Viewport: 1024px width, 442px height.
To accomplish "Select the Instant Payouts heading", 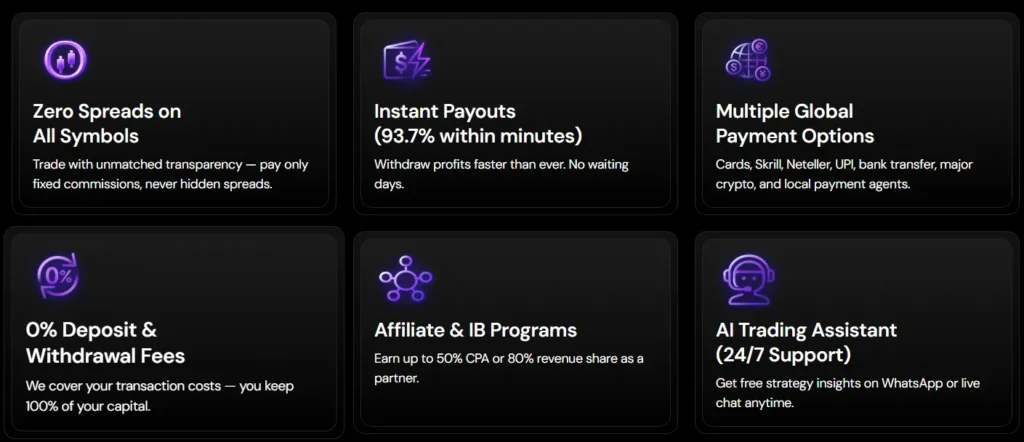I will coord(444,111).
